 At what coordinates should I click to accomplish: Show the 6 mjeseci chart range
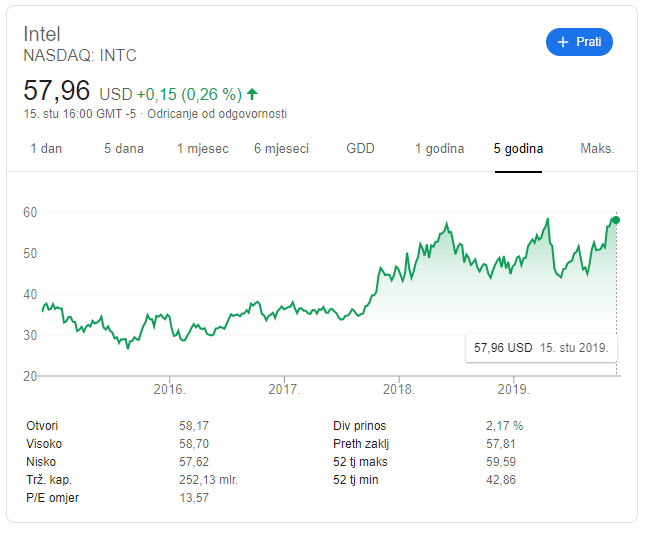tap(282, 148)
